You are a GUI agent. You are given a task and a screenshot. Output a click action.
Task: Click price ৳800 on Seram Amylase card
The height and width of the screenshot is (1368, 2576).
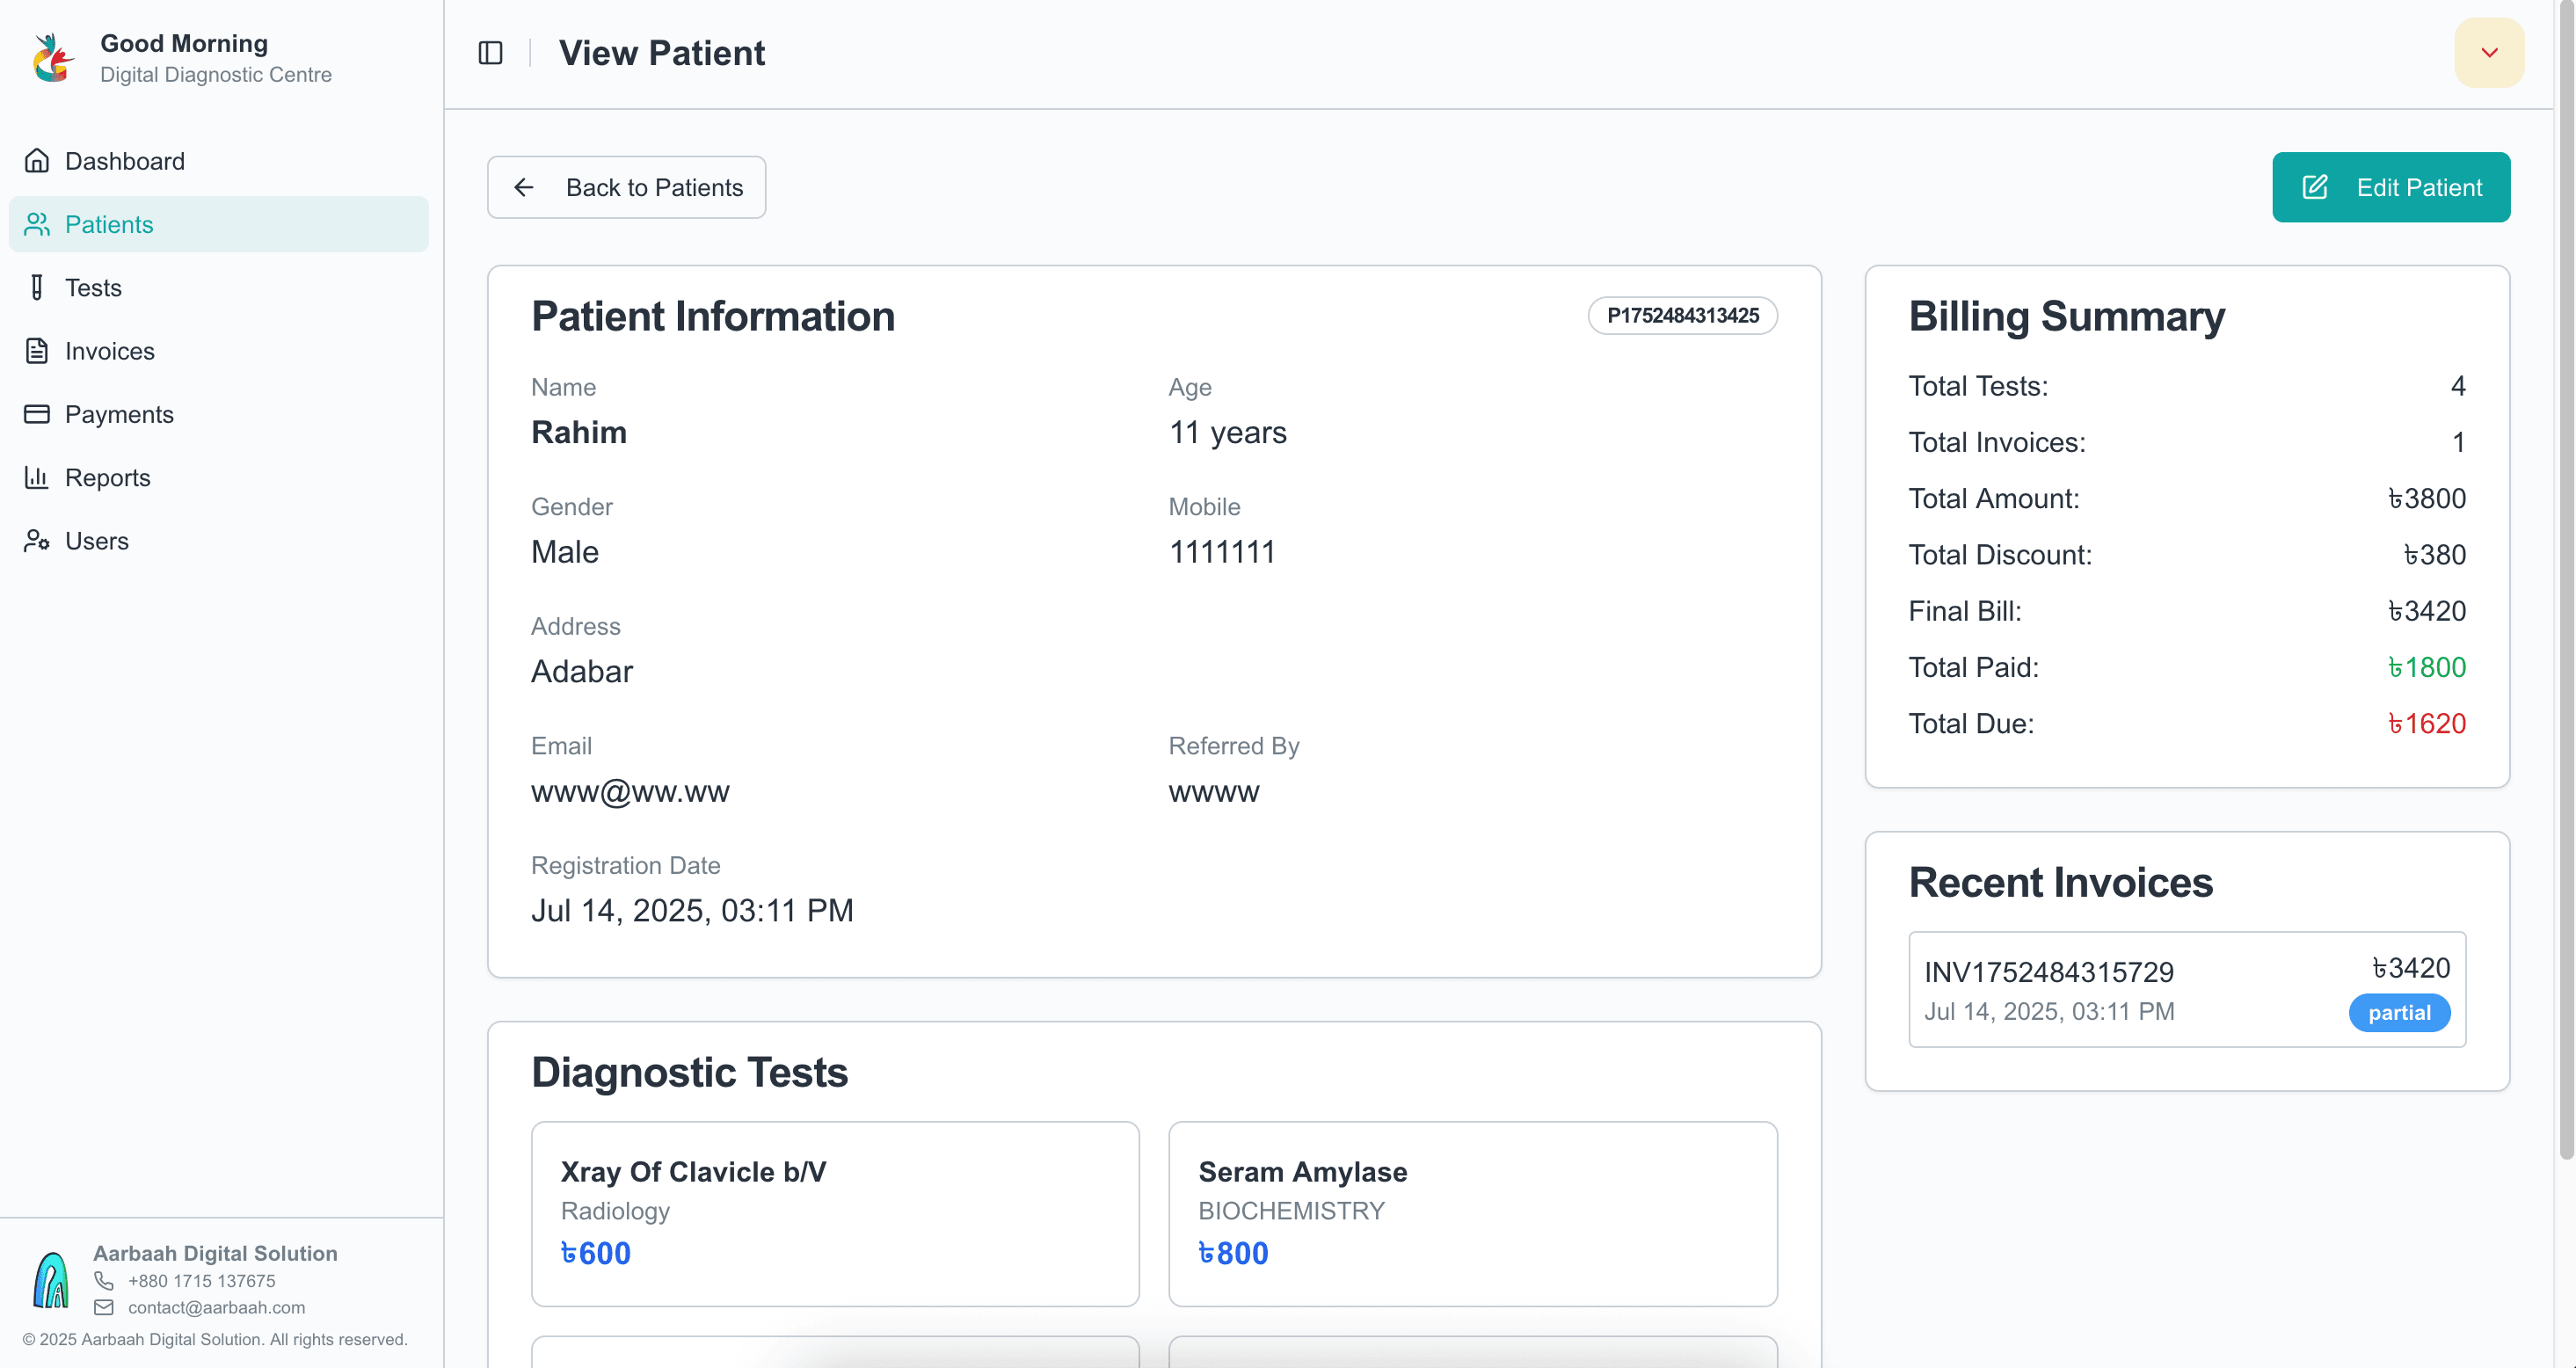pos(1234,1253)
